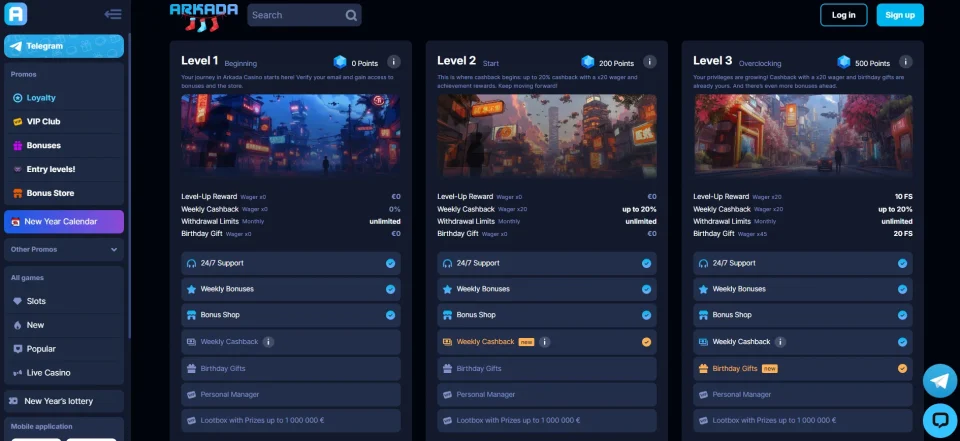
Task: Click the Level 2 blue points gem
Action: click(x=588, y=62)
